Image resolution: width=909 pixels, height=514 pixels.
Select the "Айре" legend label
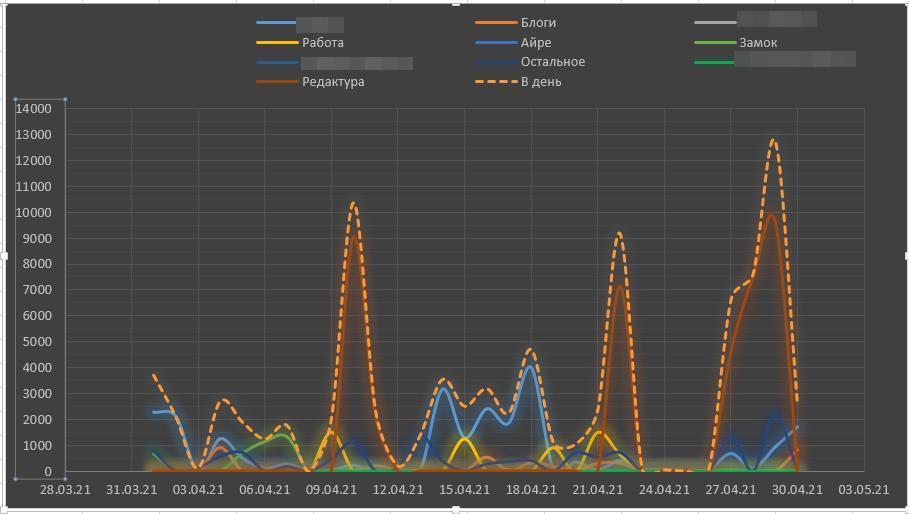(535, 43)
